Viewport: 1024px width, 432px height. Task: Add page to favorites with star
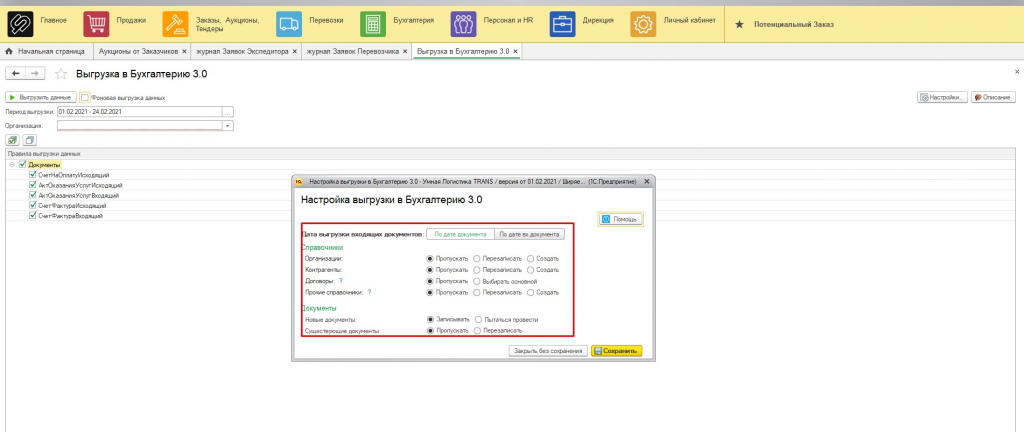click(61, 74)
